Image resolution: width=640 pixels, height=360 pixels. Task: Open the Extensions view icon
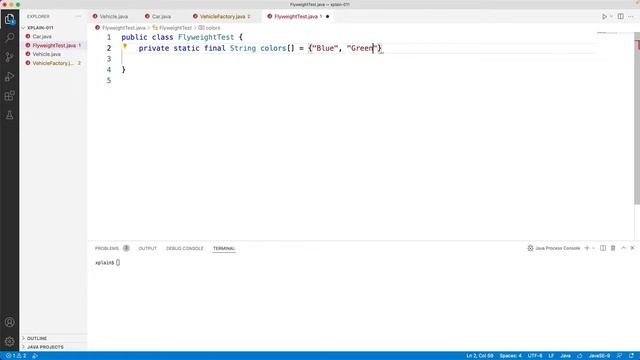[9, 96]
